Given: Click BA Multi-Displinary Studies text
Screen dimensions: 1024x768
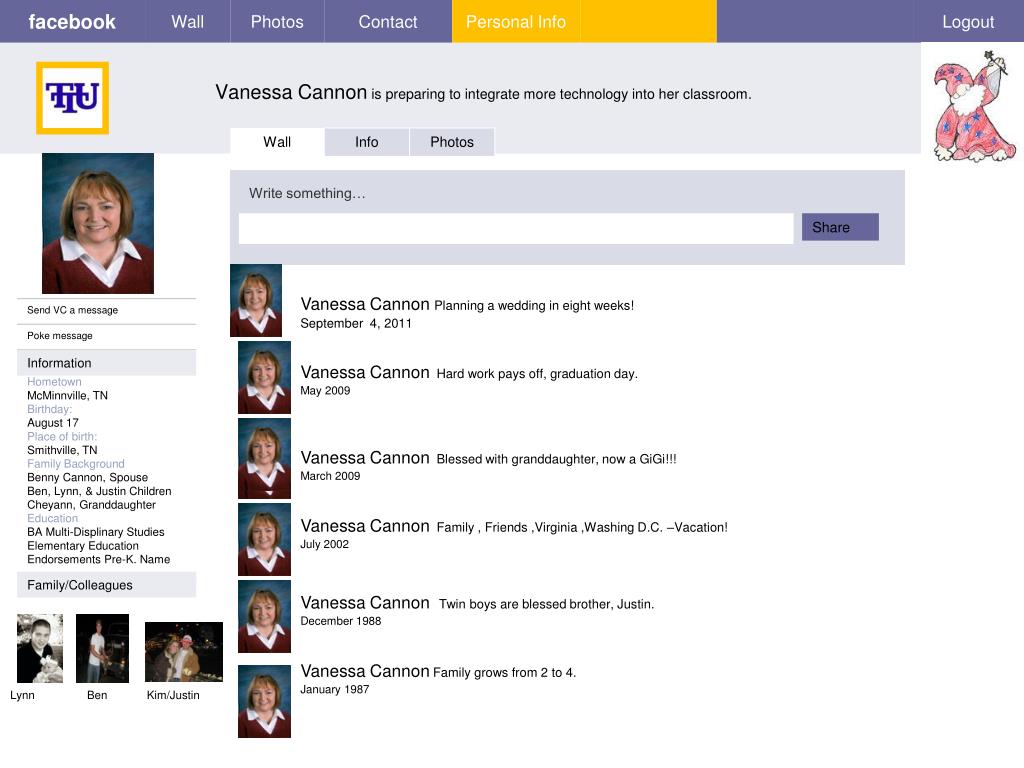Looking at the screenshot, I should pyautogui.click(x=96, y=532).
